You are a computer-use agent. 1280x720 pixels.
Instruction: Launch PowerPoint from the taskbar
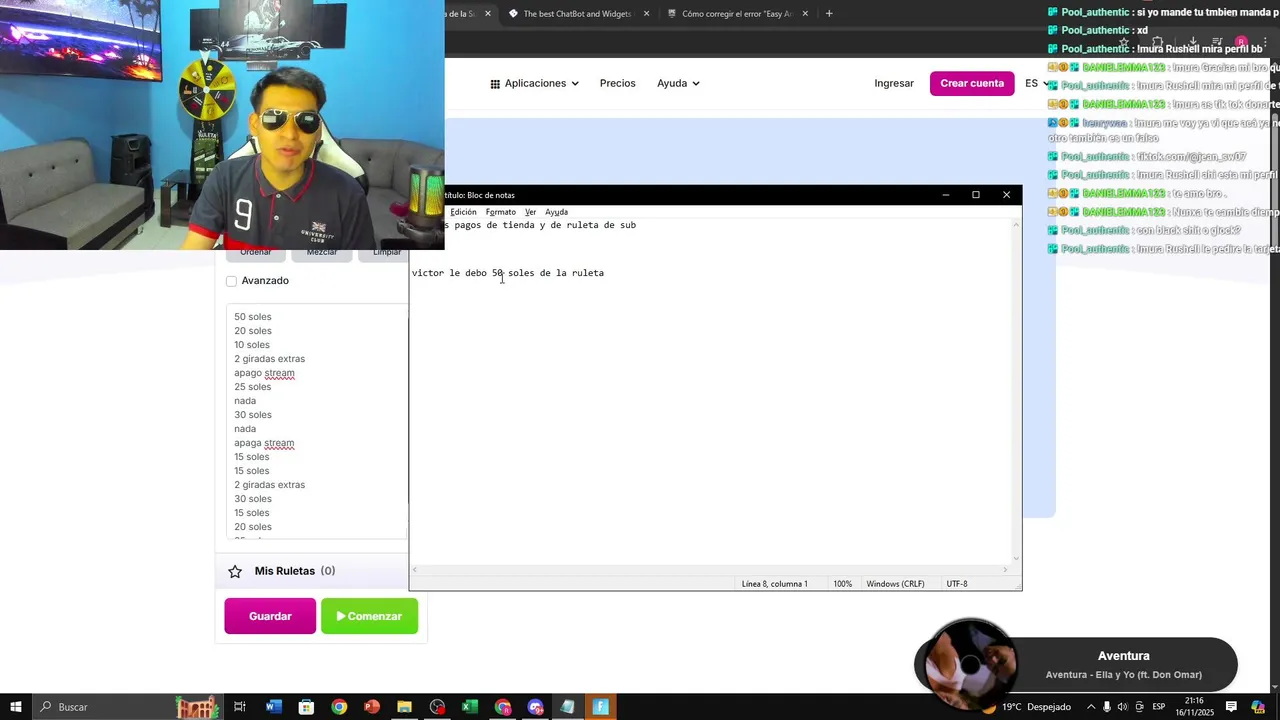click(372, 707)
